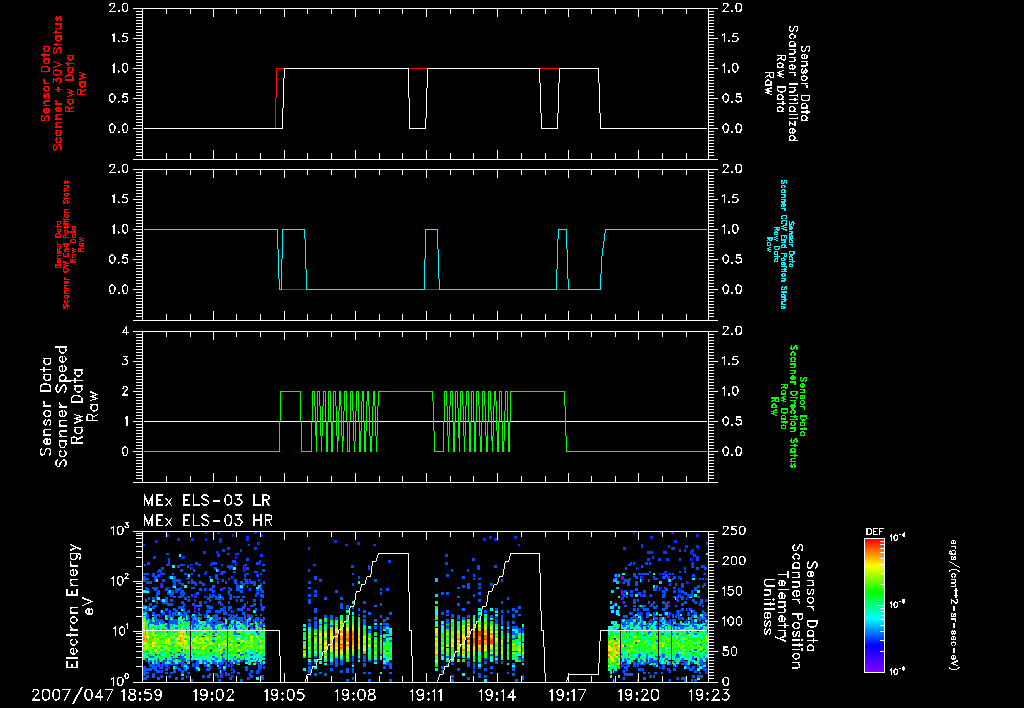Click the 'MEx ELS-03 LR' plot title
Image resolution: width=1024 pixels, height=708 pixels.
pyautogui.click(x=206, y=501)
